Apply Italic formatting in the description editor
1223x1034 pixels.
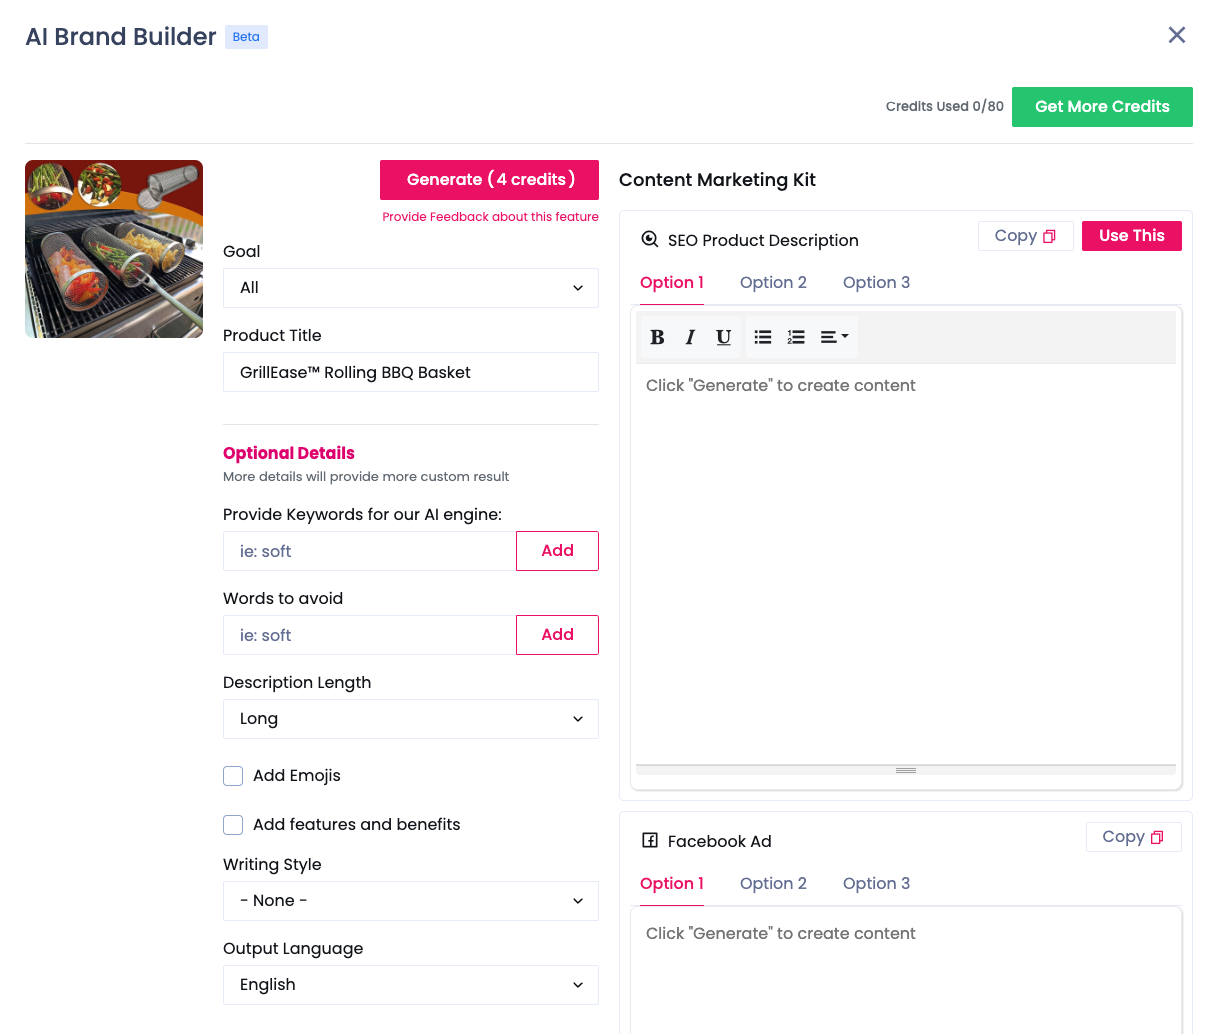(690, 337)
